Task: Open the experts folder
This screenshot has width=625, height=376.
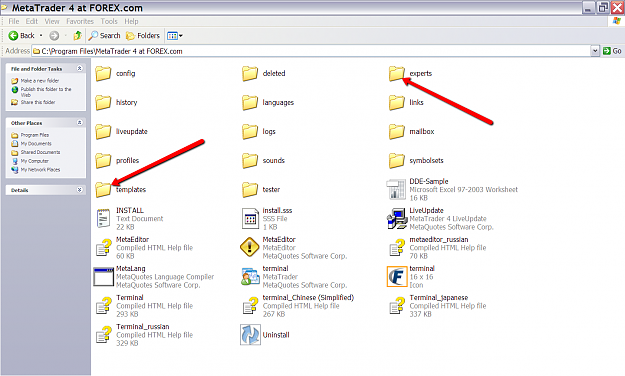Action: pos(410,73)
